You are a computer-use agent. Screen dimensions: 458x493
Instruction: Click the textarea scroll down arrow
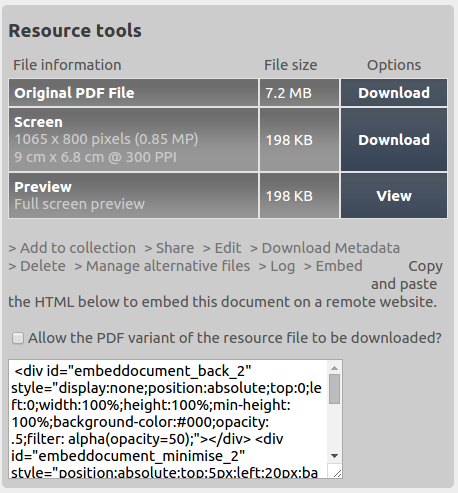[x=335, y=456]
